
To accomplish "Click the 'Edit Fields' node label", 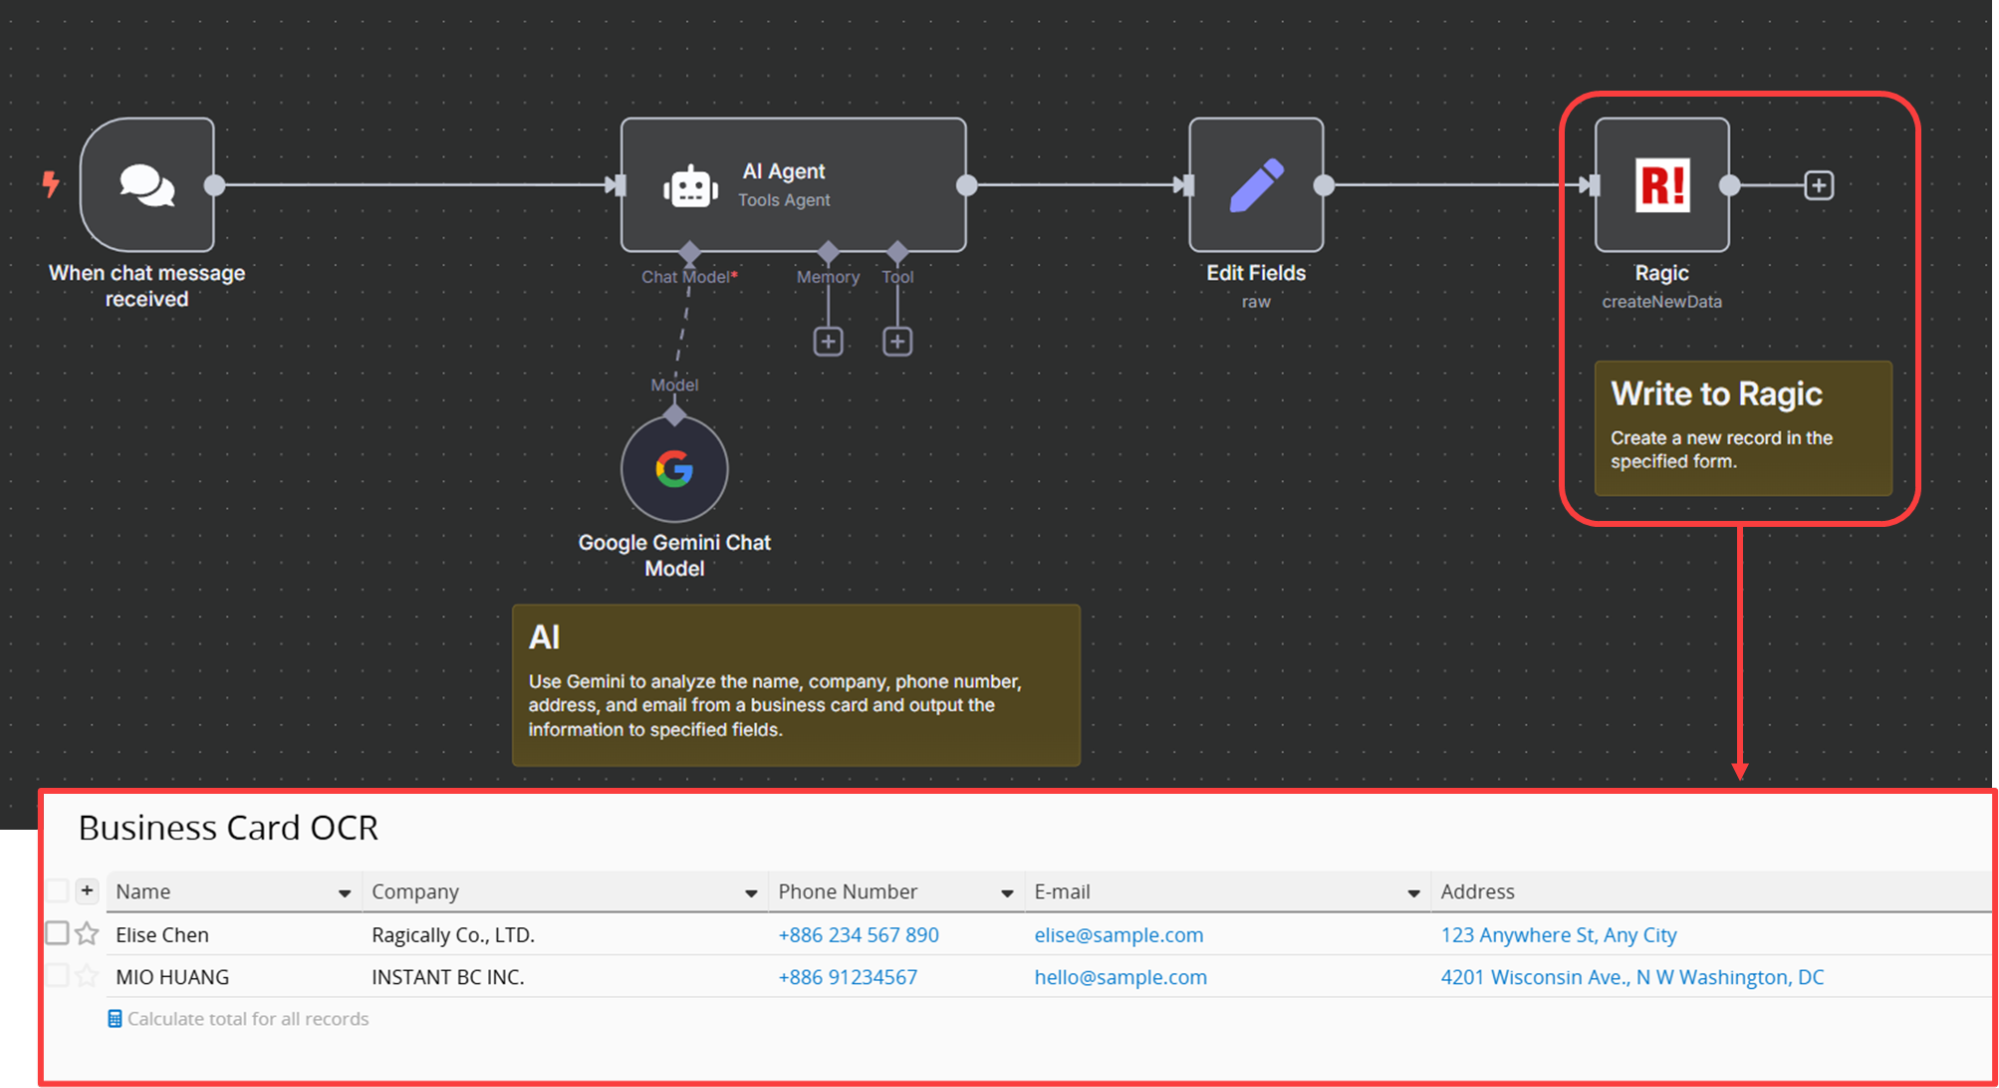I will pyautogui.click(x=1256, y=273).
